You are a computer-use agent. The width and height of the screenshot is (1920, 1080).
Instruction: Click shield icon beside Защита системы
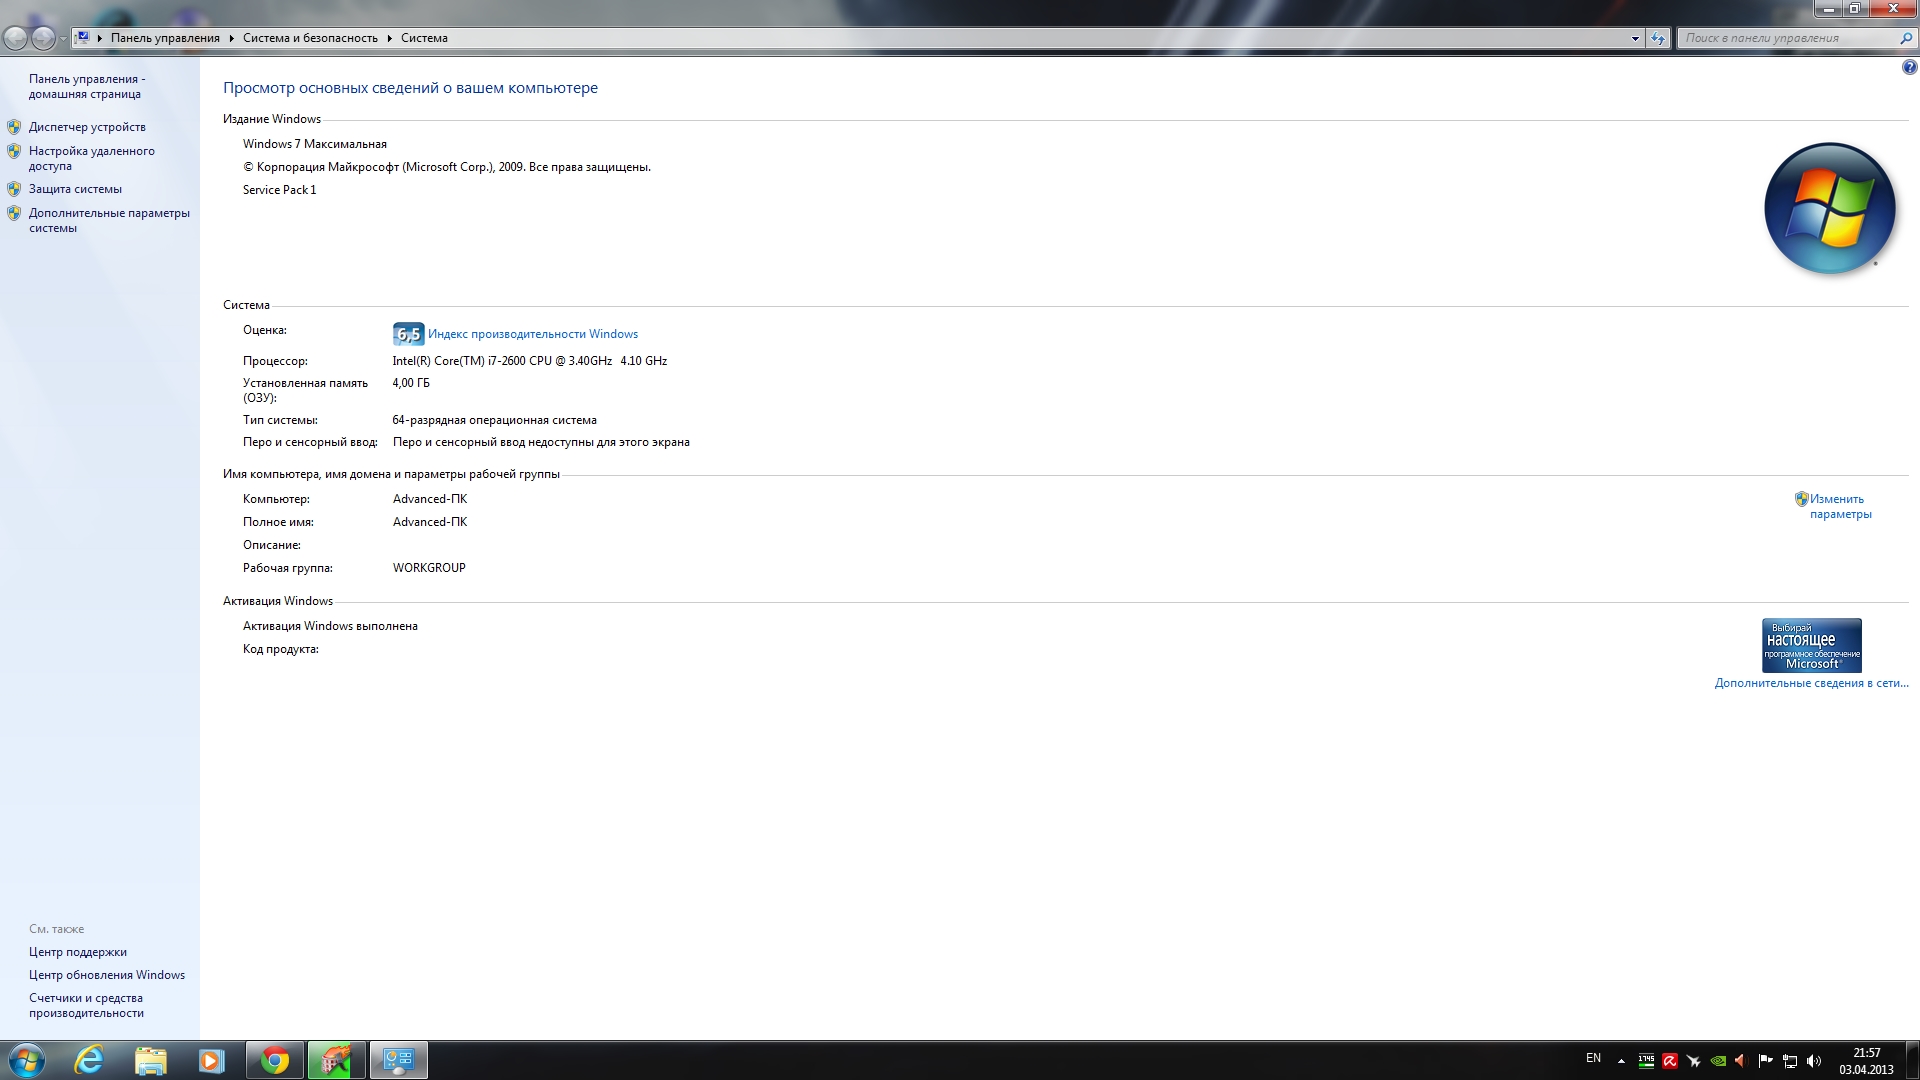point(14,189)
